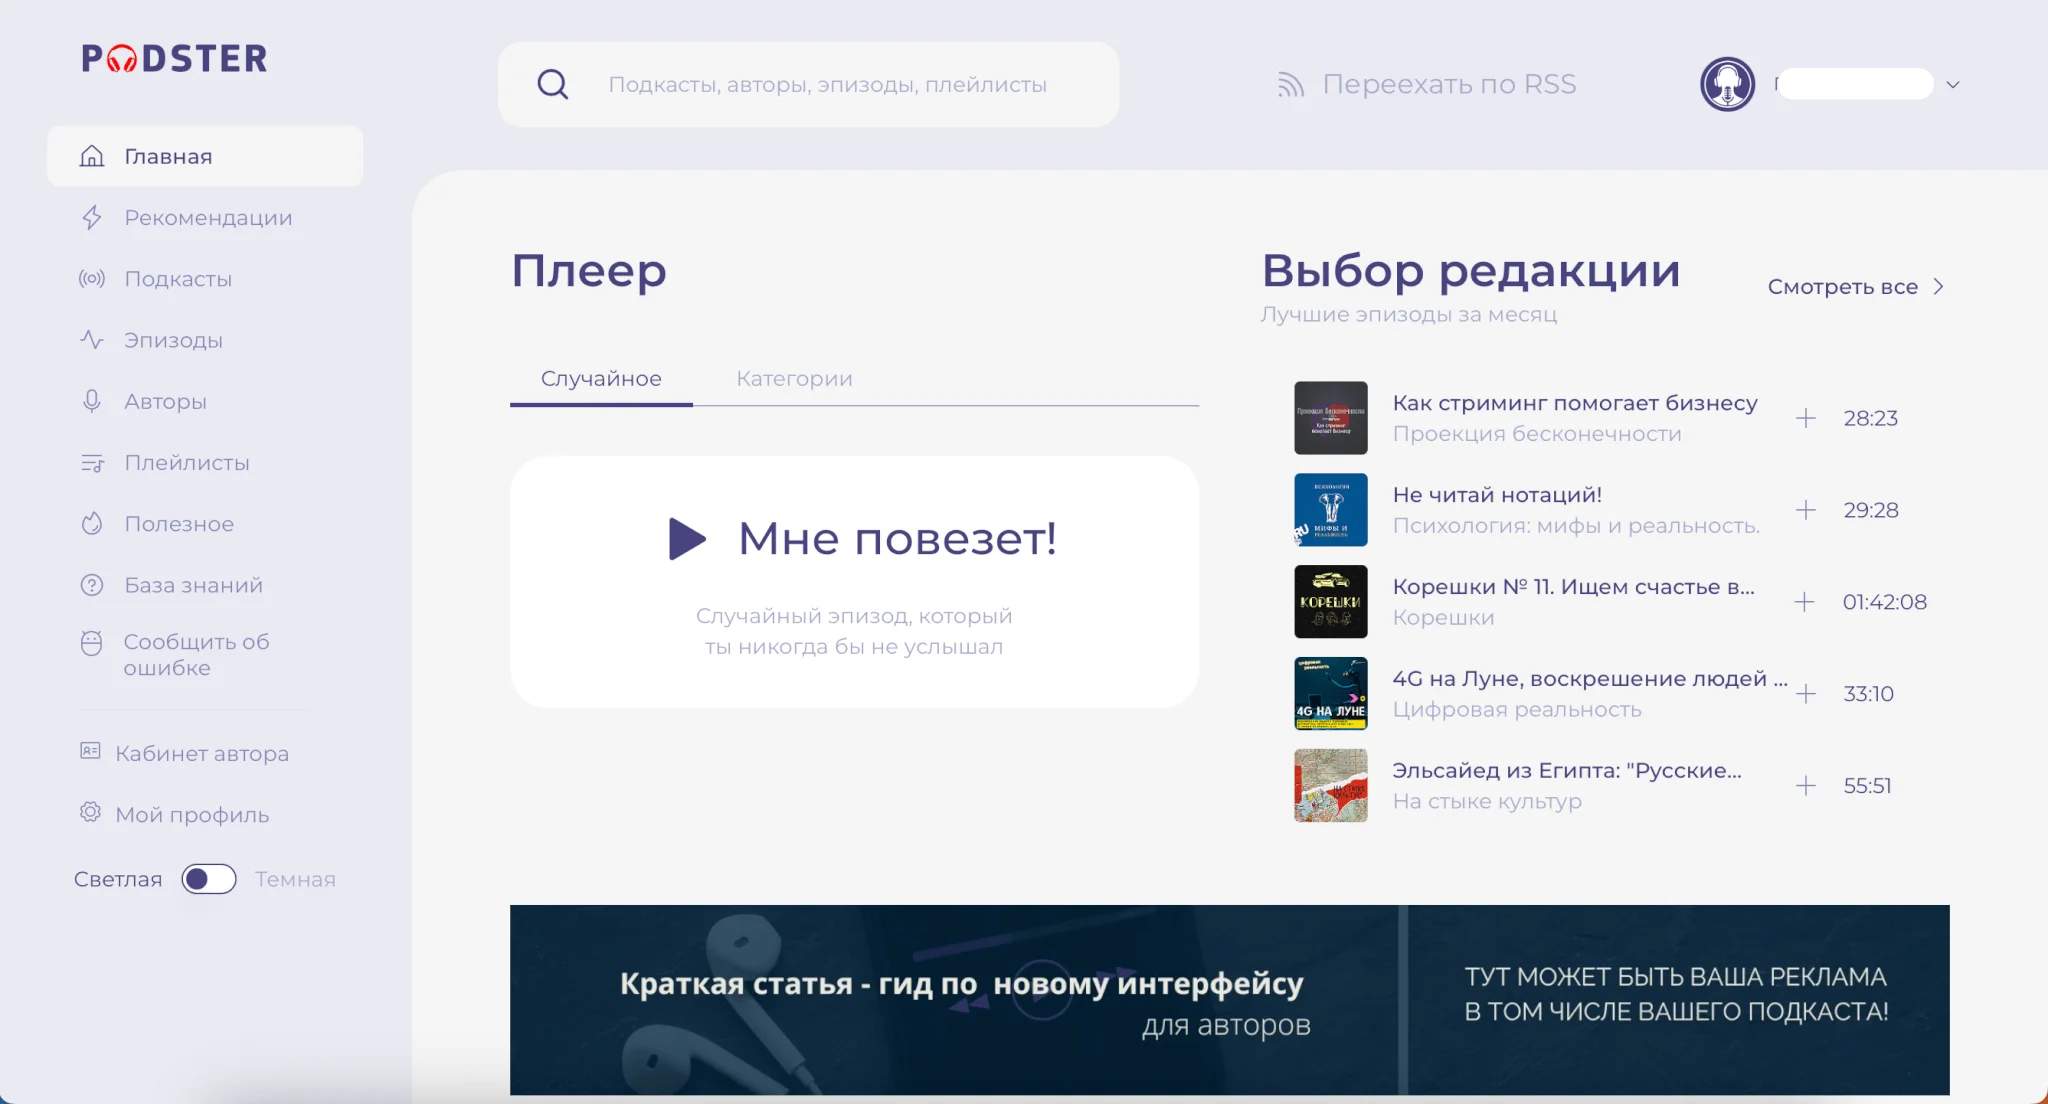
Task: Click the Плейлисты sidebar icon
Action: (92, 463)
